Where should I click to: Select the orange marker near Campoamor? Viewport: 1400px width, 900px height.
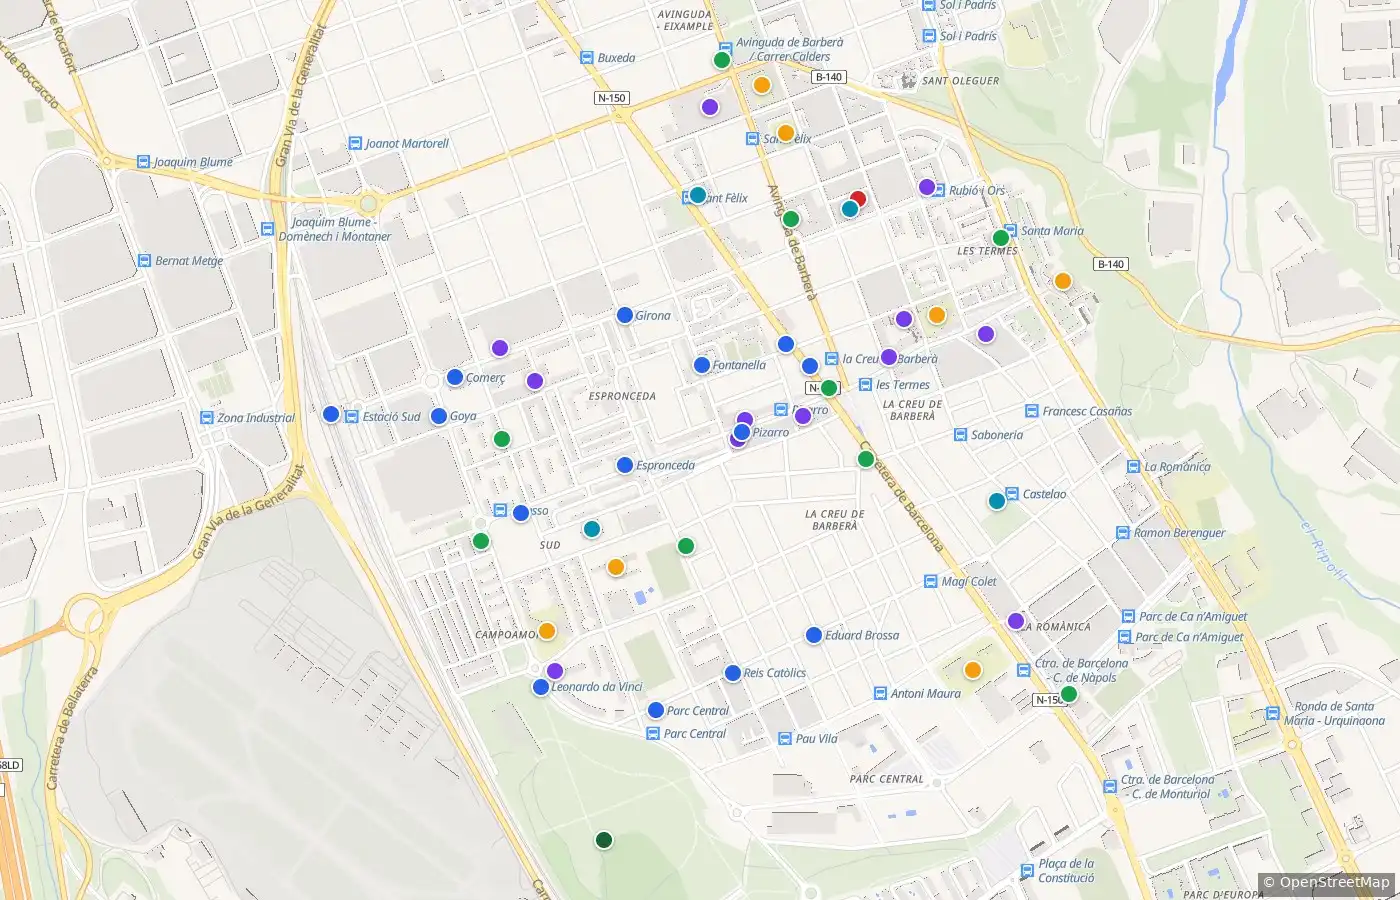[547, 631]
